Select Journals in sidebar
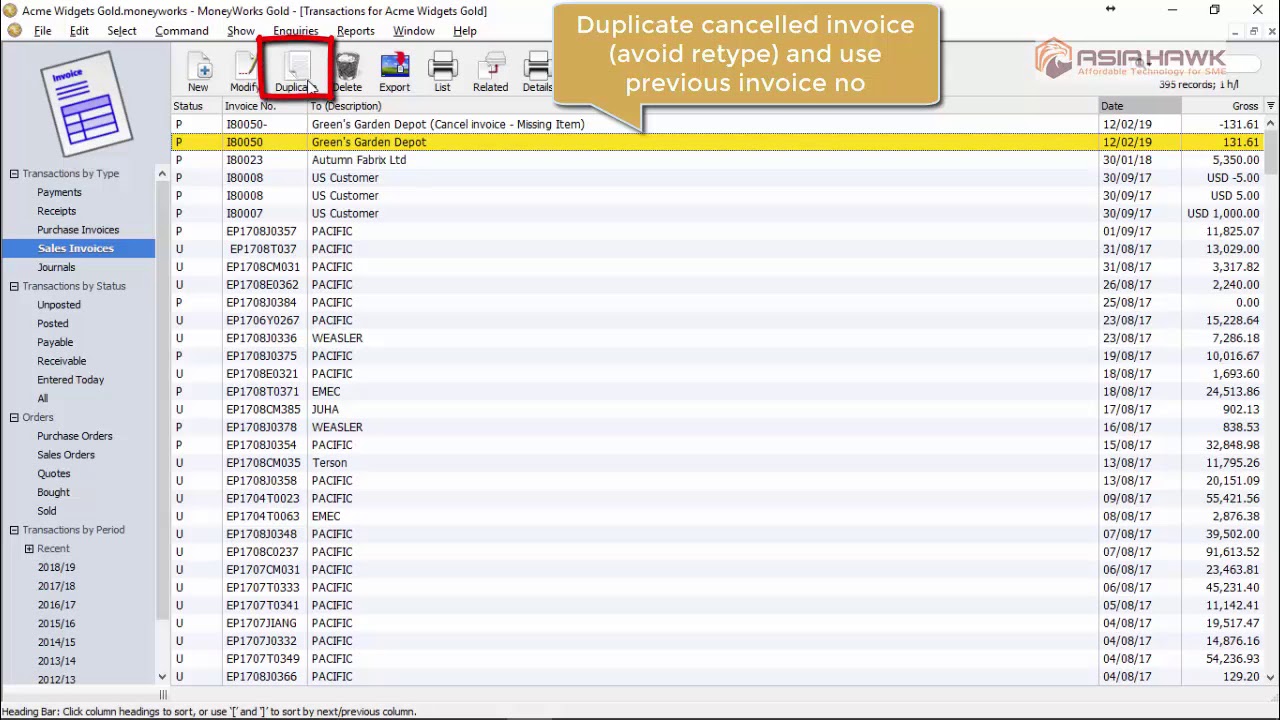The image size is (1280, 720). pos(56,267)
